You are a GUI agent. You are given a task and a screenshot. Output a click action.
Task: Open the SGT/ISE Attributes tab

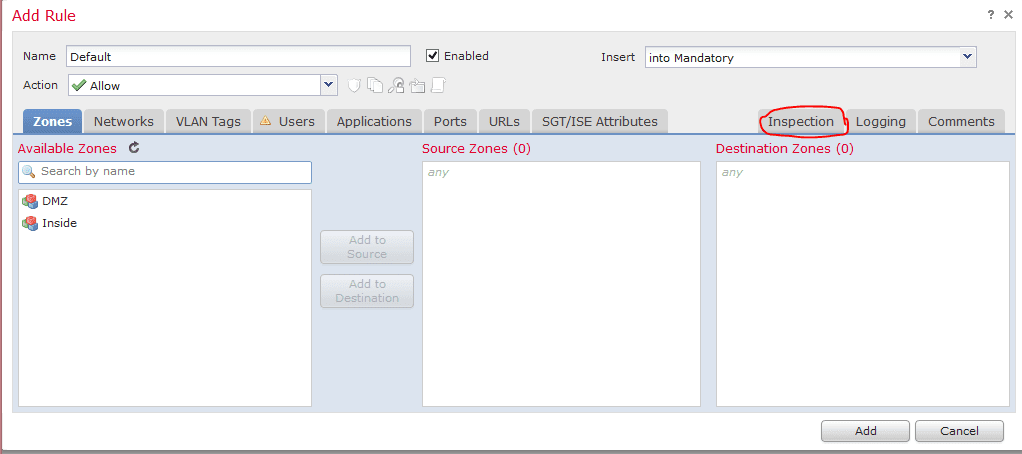coord(600,121)
